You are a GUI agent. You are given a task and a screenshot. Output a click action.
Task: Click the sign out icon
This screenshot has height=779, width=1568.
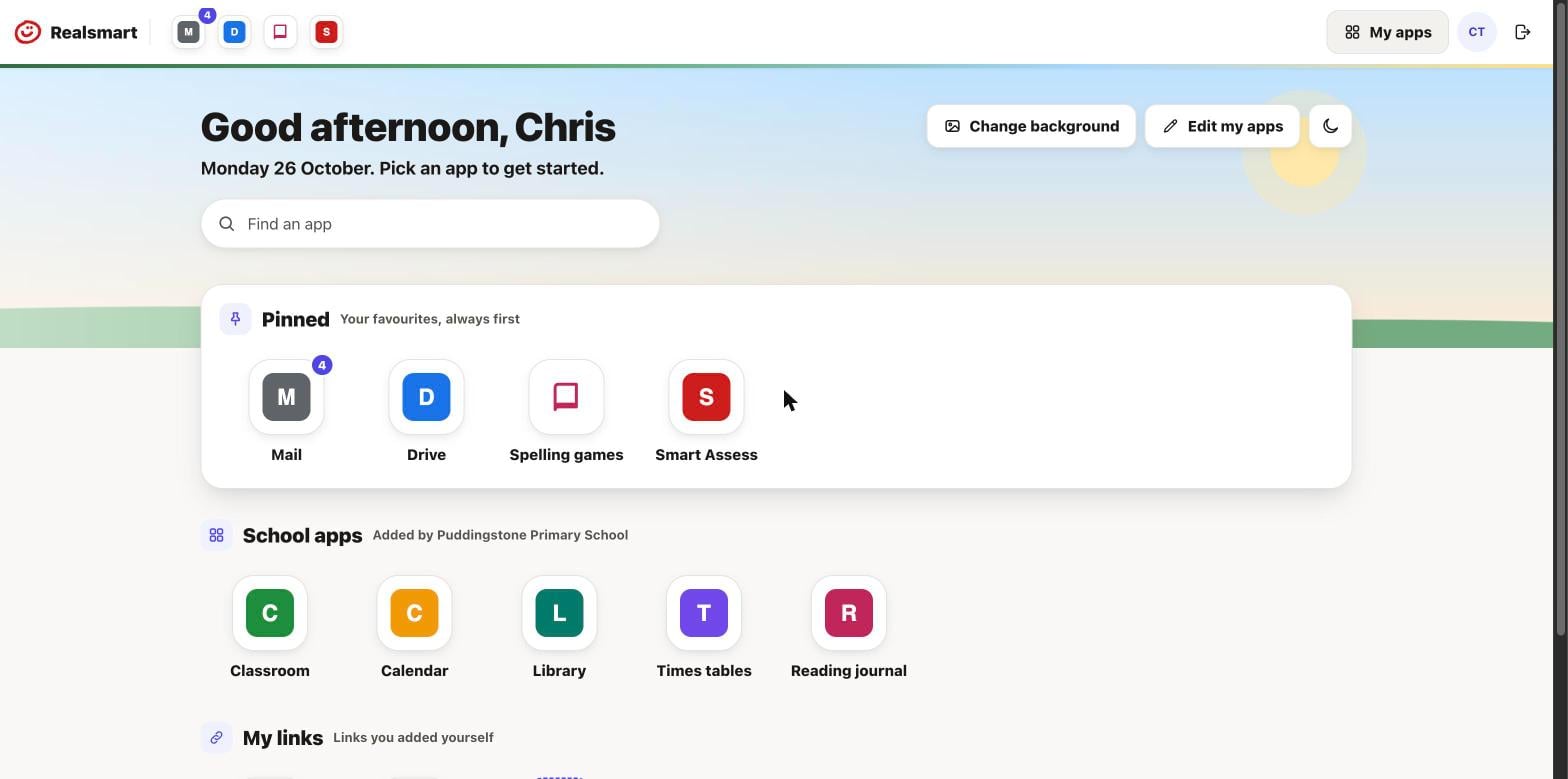point(1523,32)
